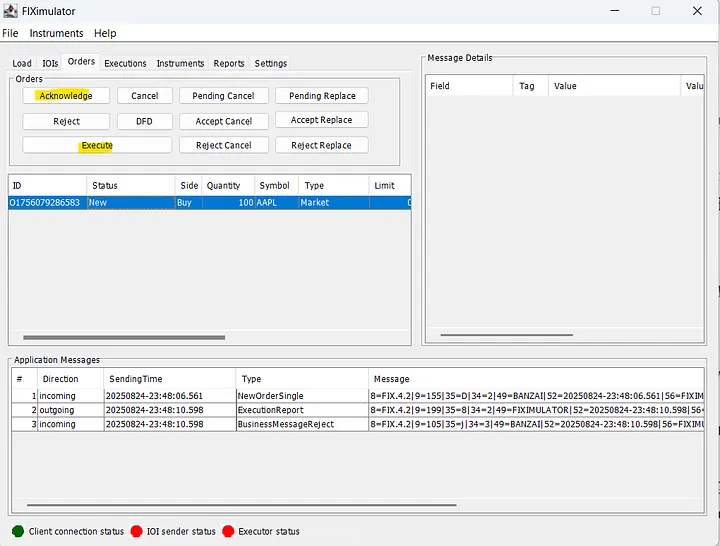The height and width of the screenshot is (546, 720).
Task: Click the SendingTime column header
Action: click(169, 379)
